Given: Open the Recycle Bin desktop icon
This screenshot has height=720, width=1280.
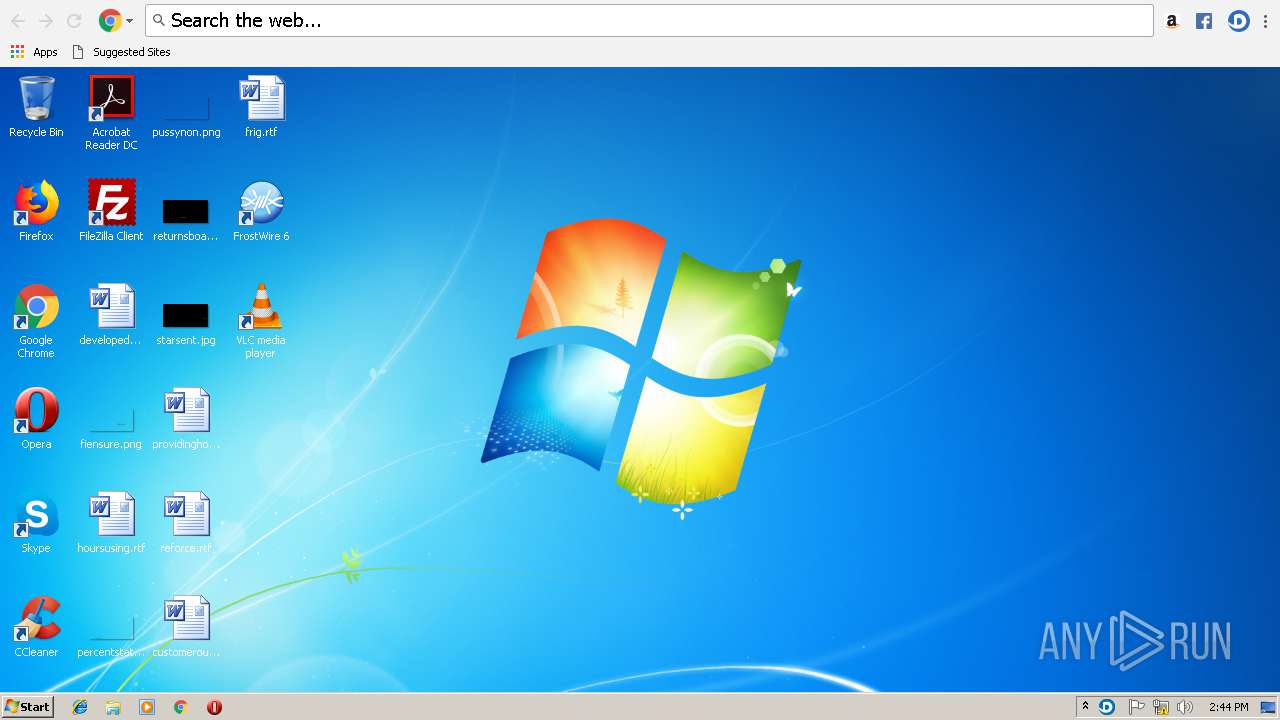Looking at the screenshot, I should 36,106.
